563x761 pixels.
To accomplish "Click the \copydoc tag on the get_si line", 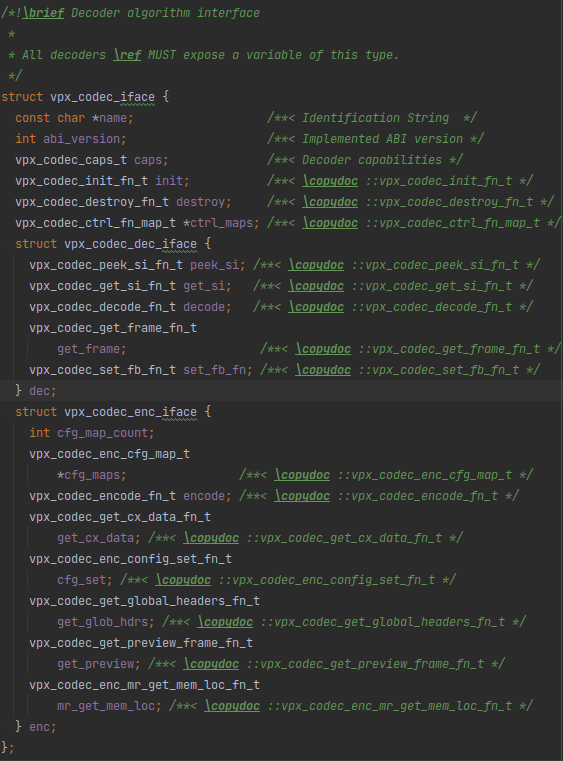I will [x=316, y=286].
